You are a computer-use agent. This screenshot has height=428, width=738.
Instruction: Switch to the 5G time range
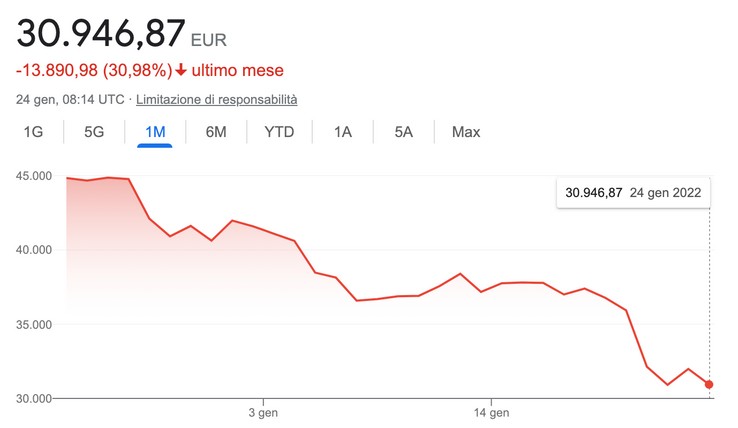(94, 132)
